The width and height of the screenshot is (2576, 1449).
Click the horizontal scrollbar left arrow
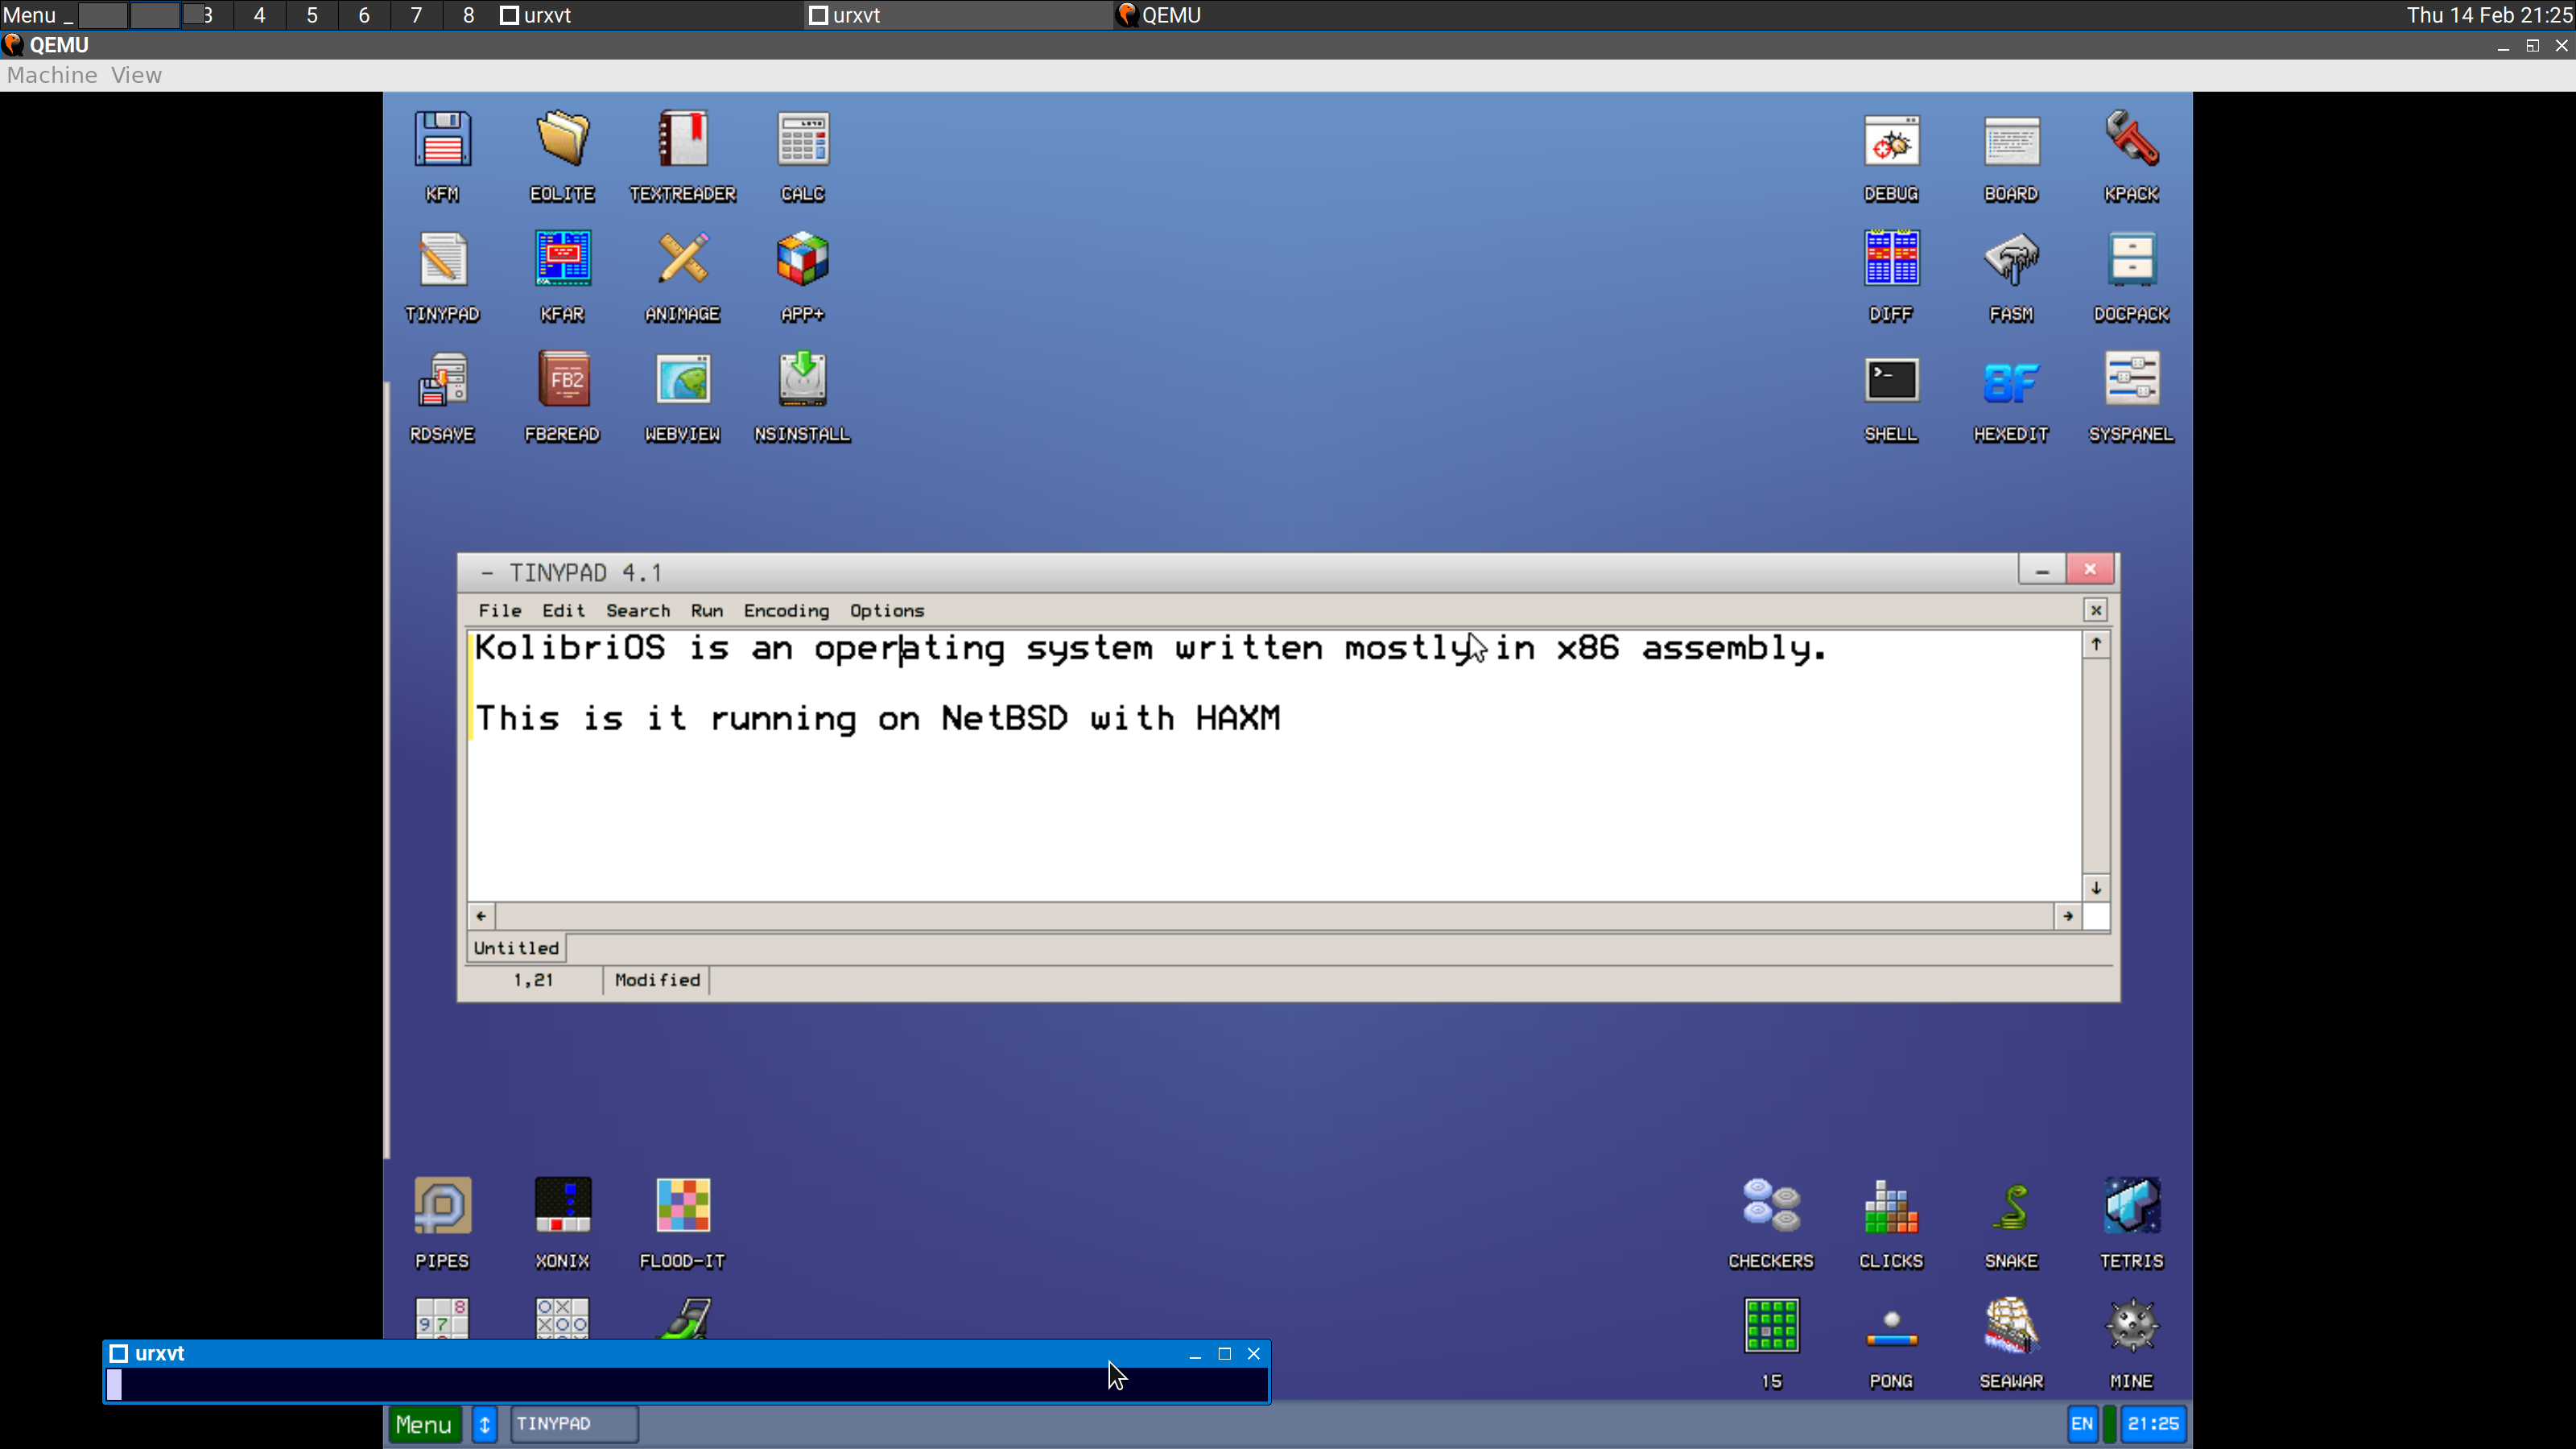481,916
